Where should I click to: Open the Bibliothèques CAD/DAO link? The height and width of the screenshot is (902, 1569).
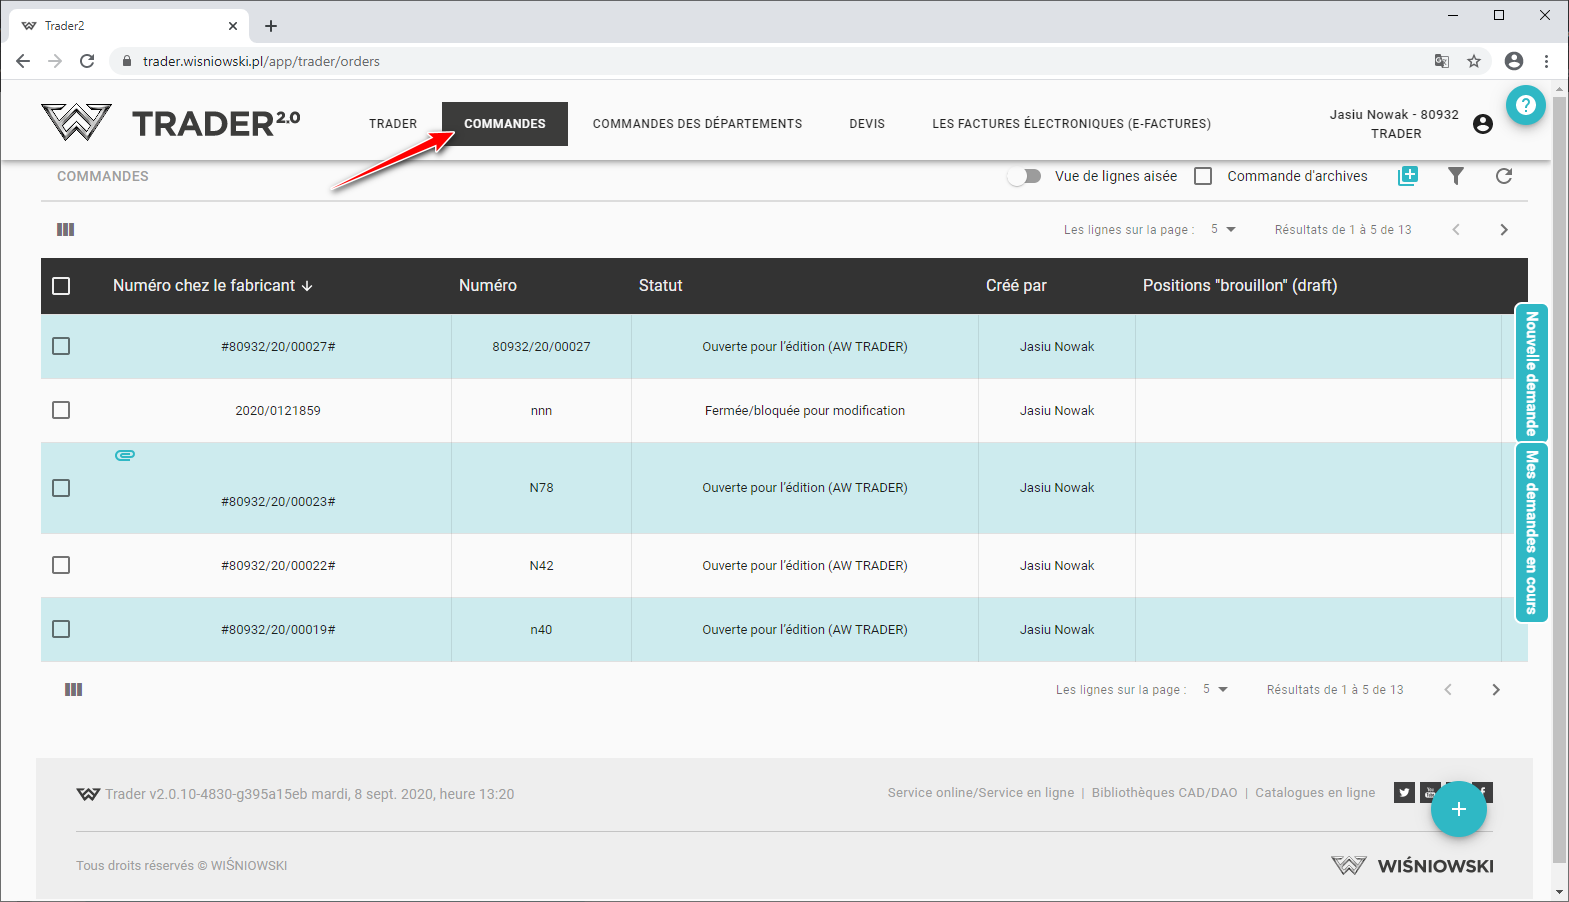pyautogui.click(x=1164, y=793)
